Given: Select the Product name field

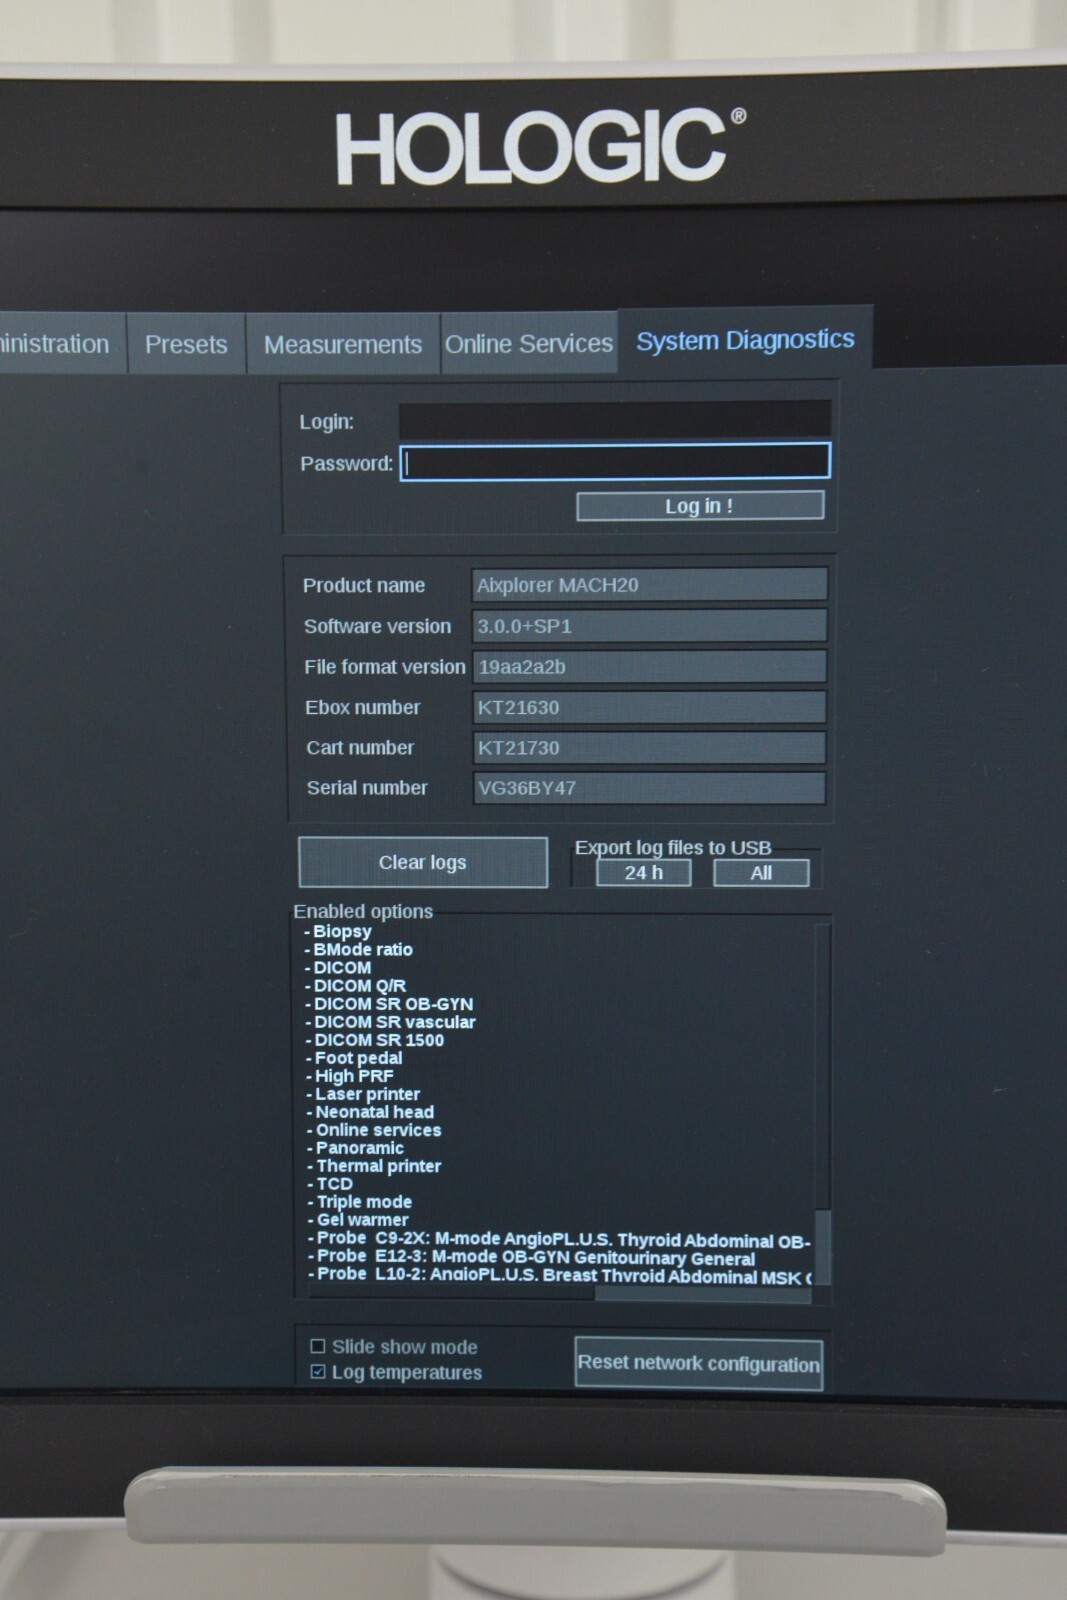Looking at the screenshot, I should [x=648, y=585].
